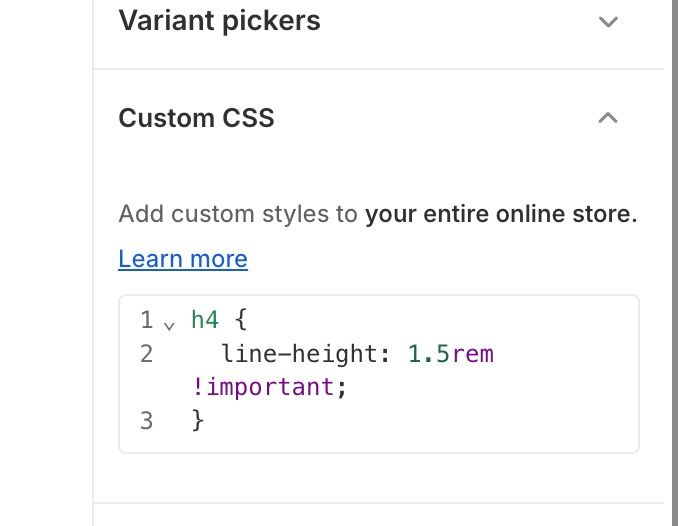The height and width of the screenshot is (526, 678).
Task: Click the bold 'your entire online store' text
Action: [x=500, y=214]
